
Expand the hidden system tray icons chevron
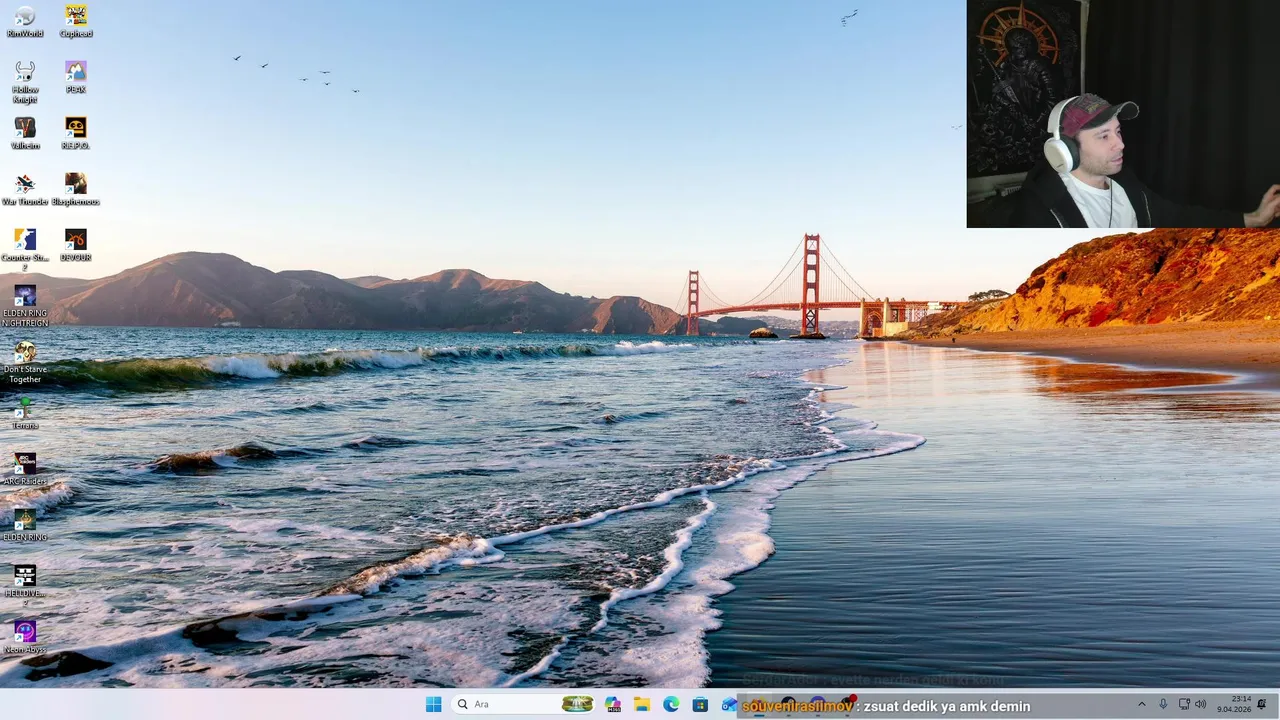[1142, 704]
